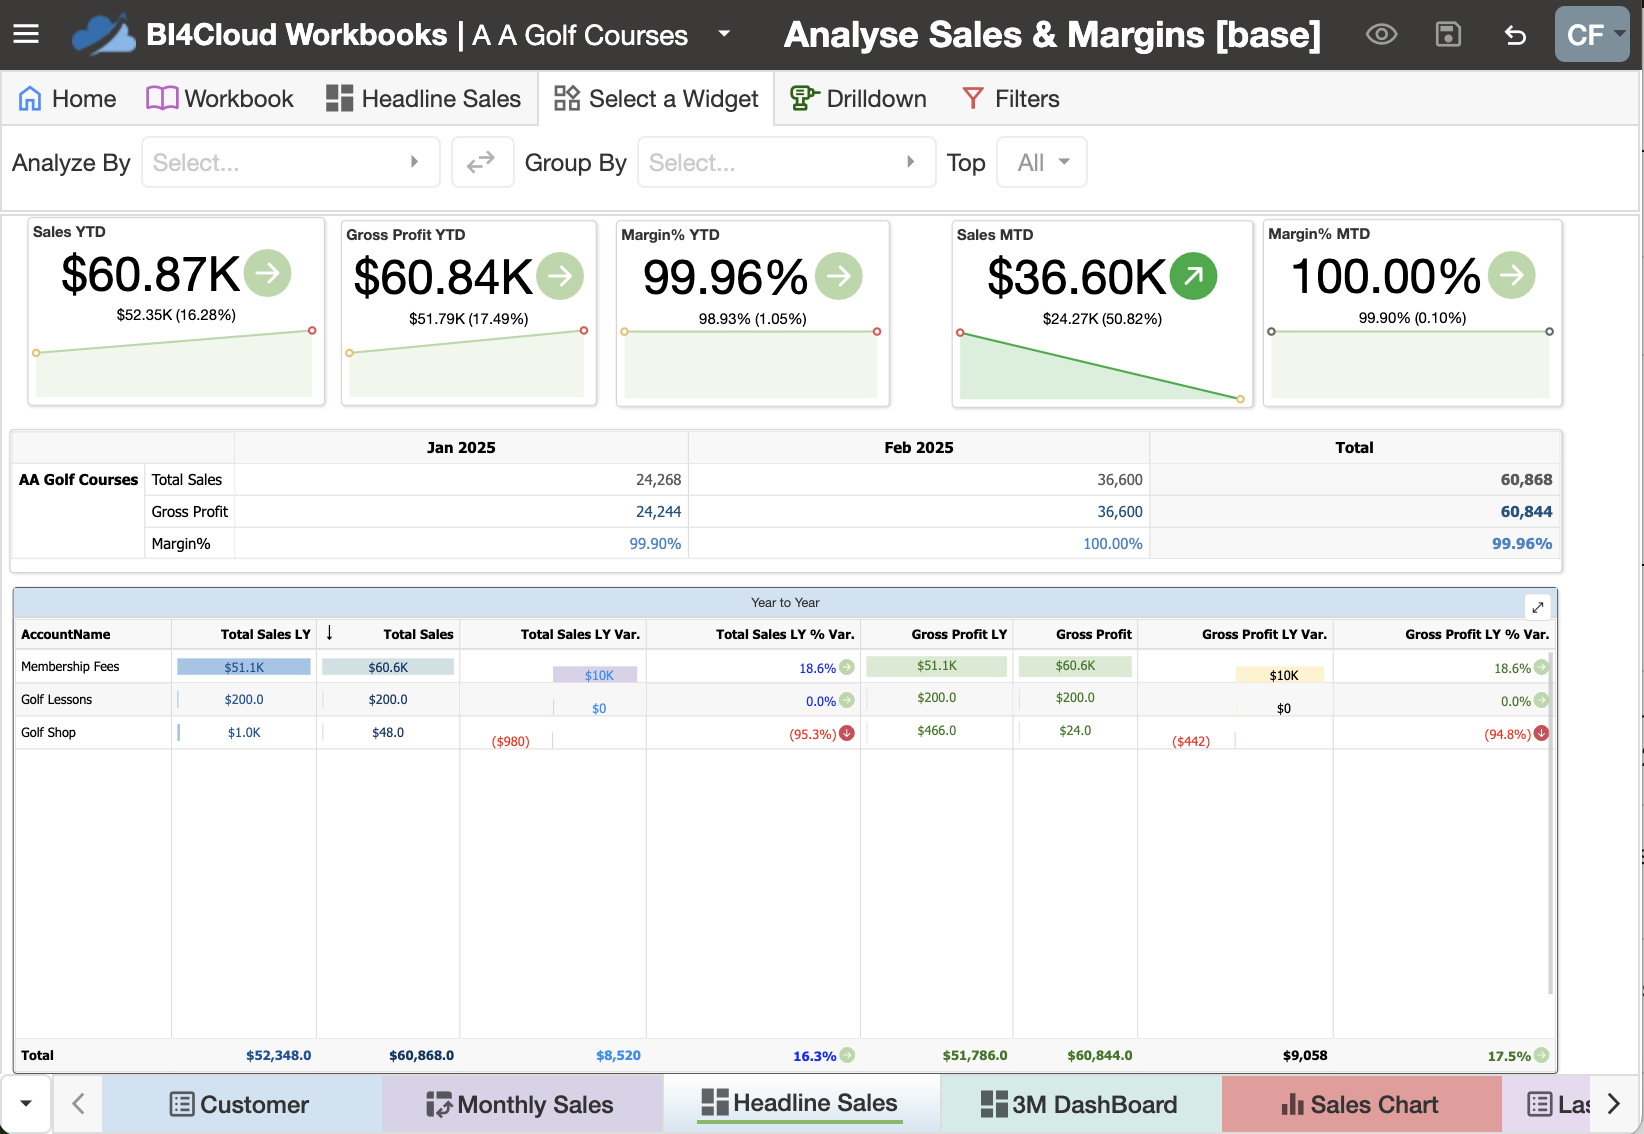Click Margin% total 99.96% link
The width and height of the screenshot is (1644, 1134).
1522,544
